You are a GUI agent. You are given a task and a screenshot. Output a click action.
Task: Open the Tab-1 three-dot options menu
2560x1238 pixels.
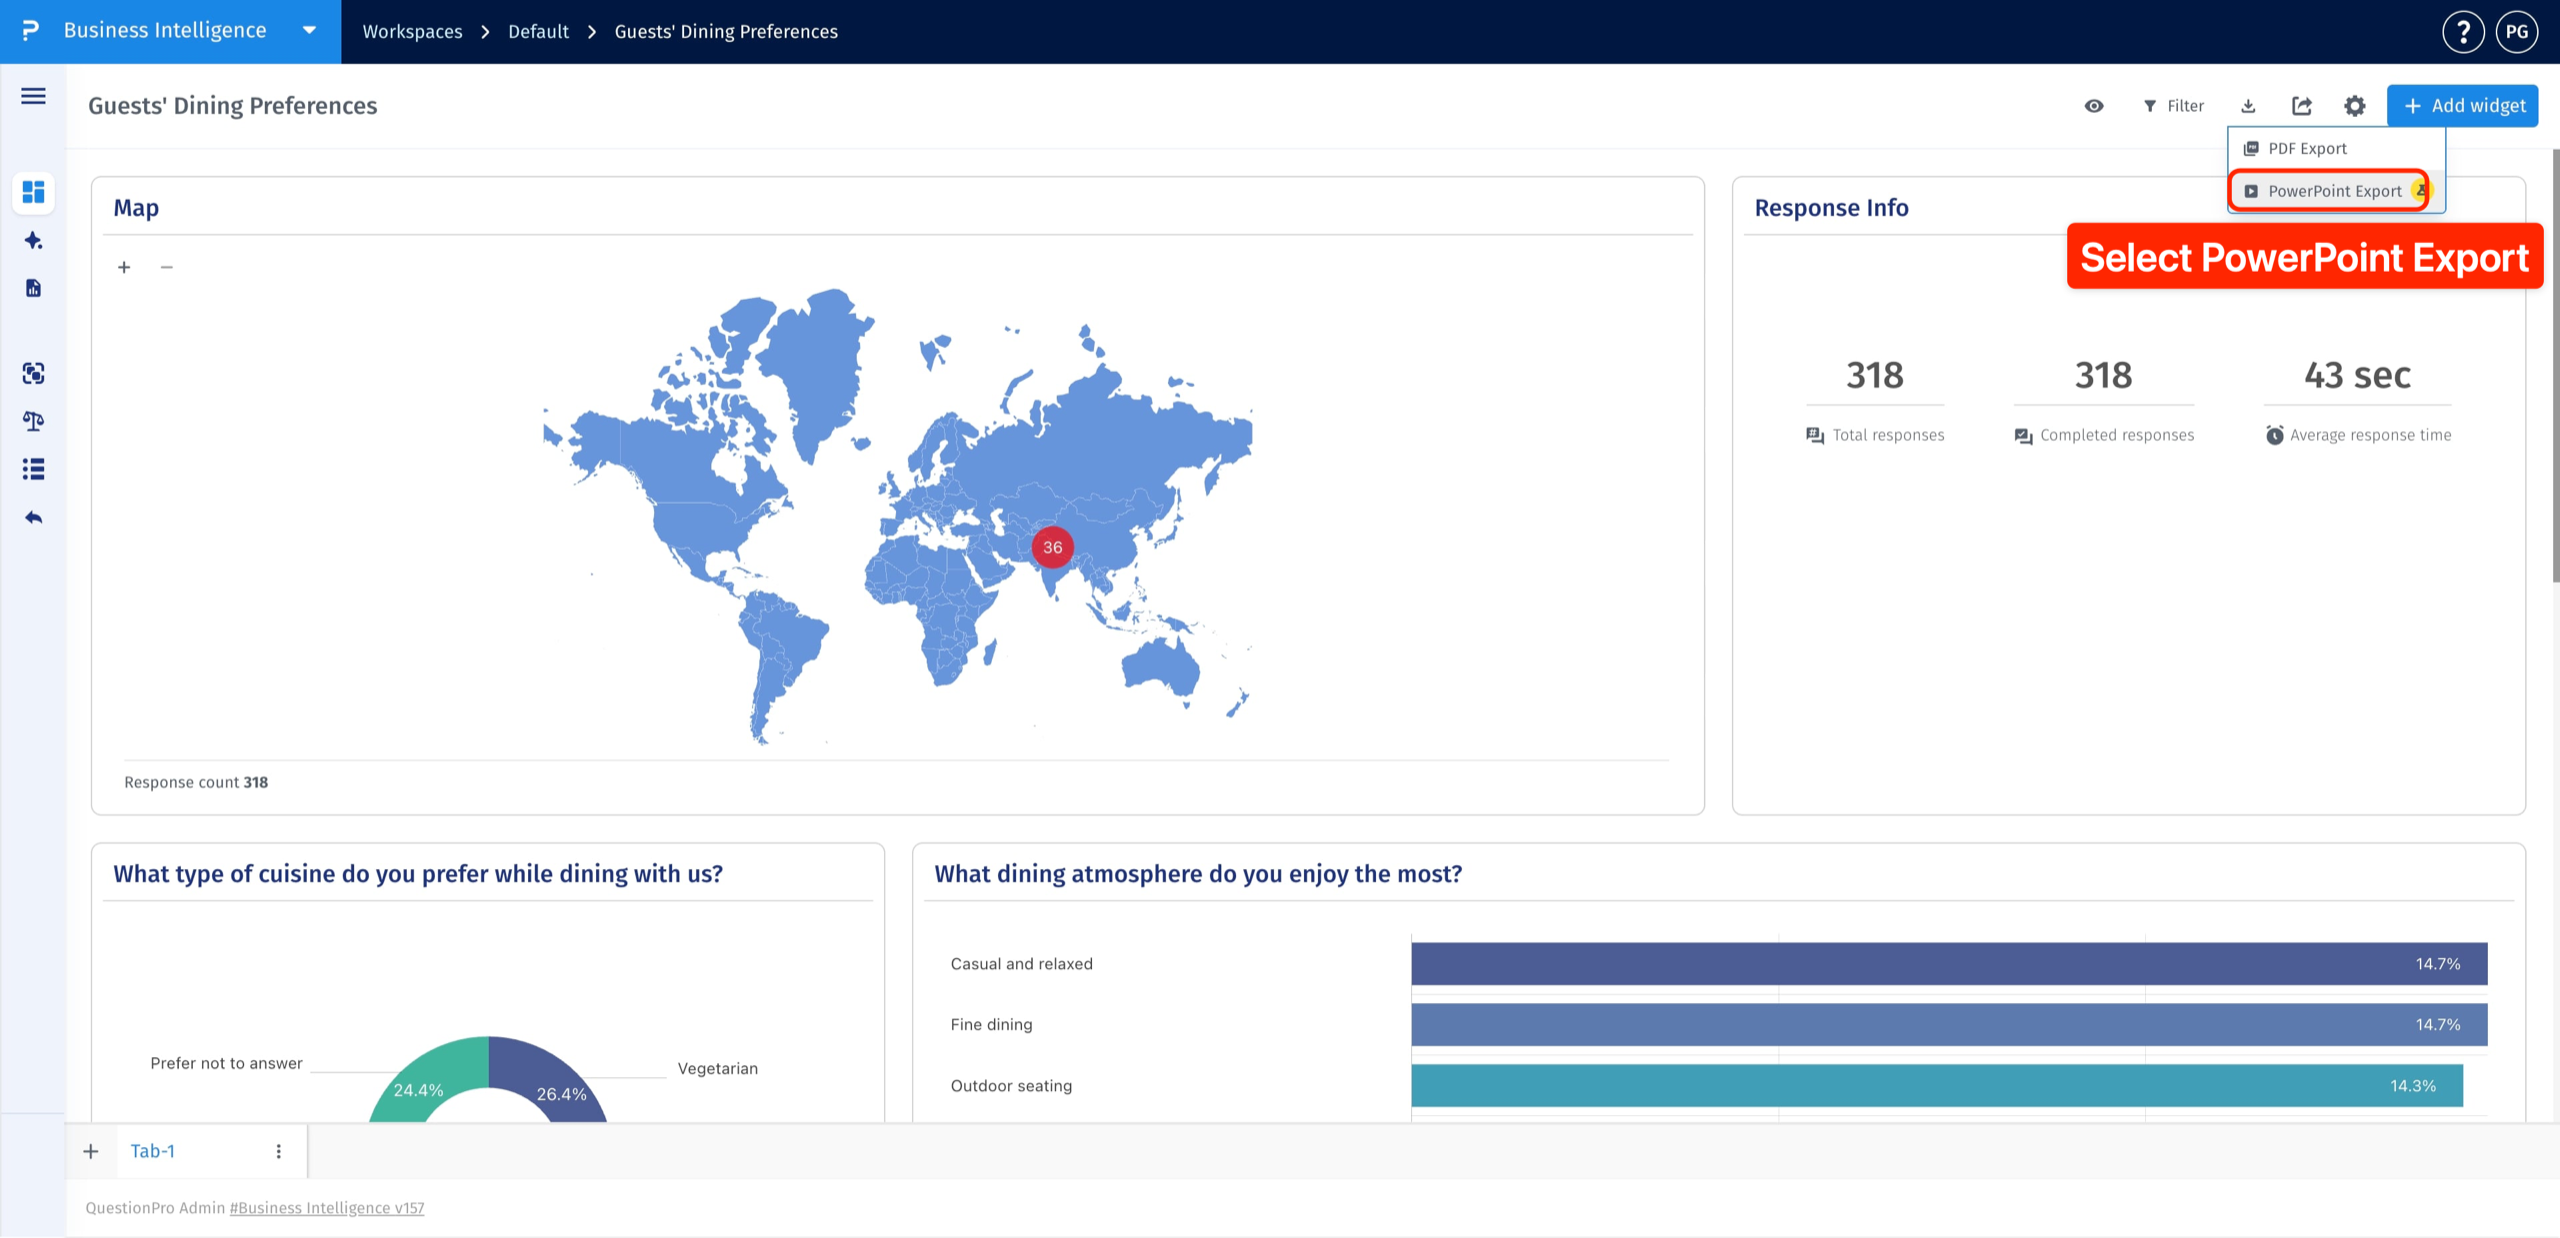click(279, 1151)
